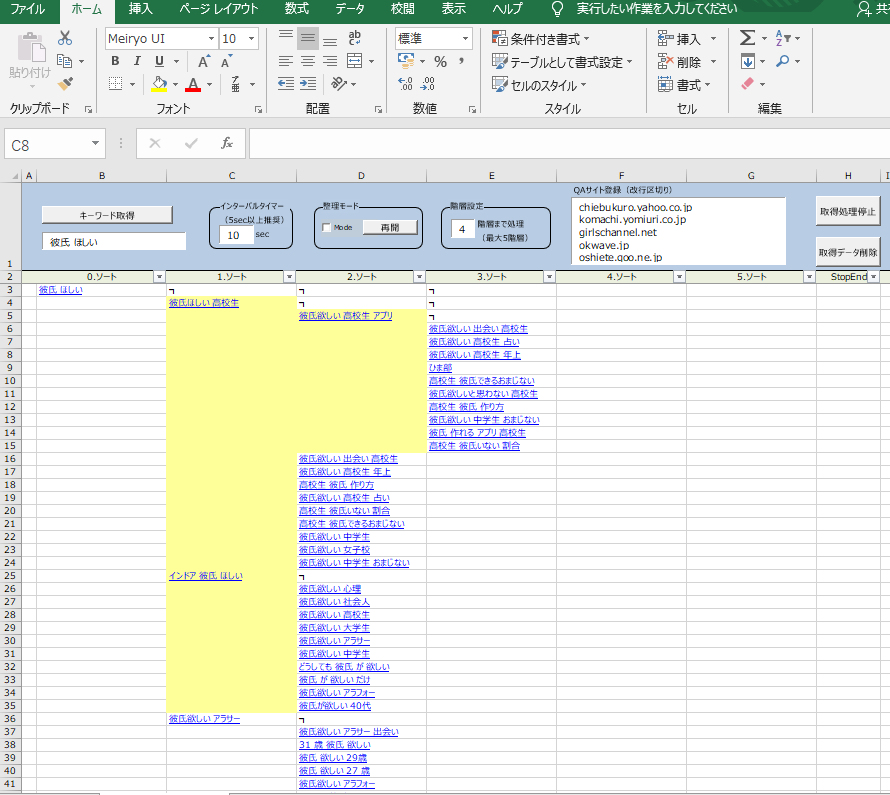The height and width of the screenshot is (795, 890).
Task: Click the keyword input box containing 彼氏 ほしい
Action: pyautogui.click(x=114, y=242)
